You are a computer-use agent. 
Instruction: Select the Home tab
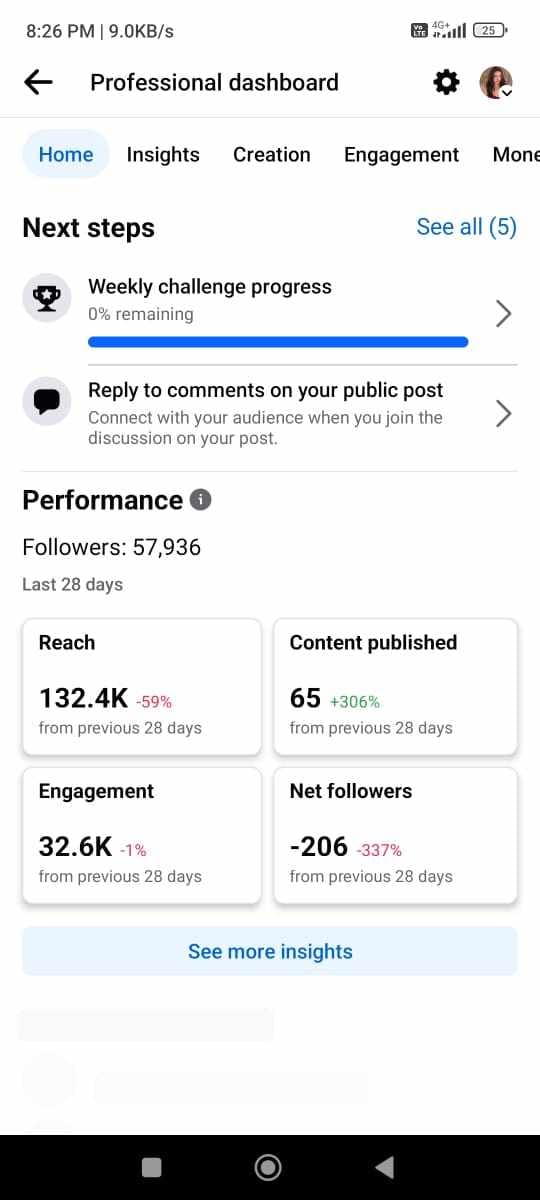(x=66, y=154)
